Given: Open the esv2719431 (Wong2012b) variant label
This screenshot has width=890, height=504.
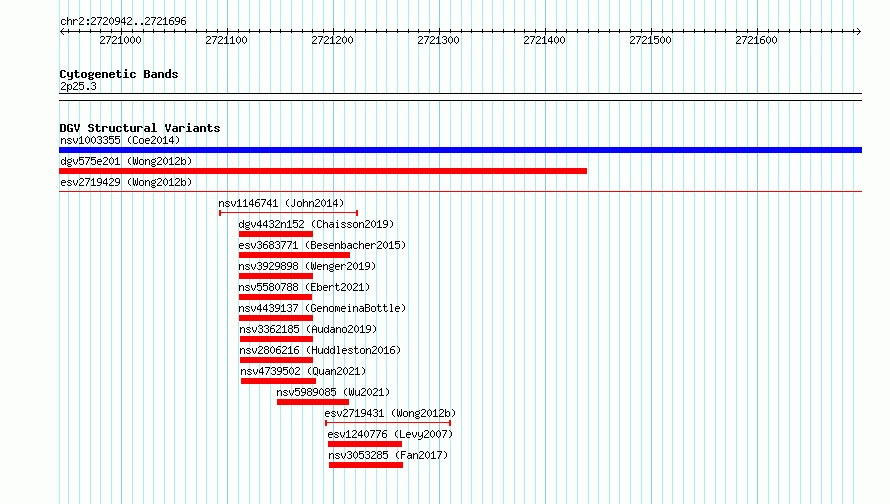Looking at the screenshot, I should pos(390,413).
